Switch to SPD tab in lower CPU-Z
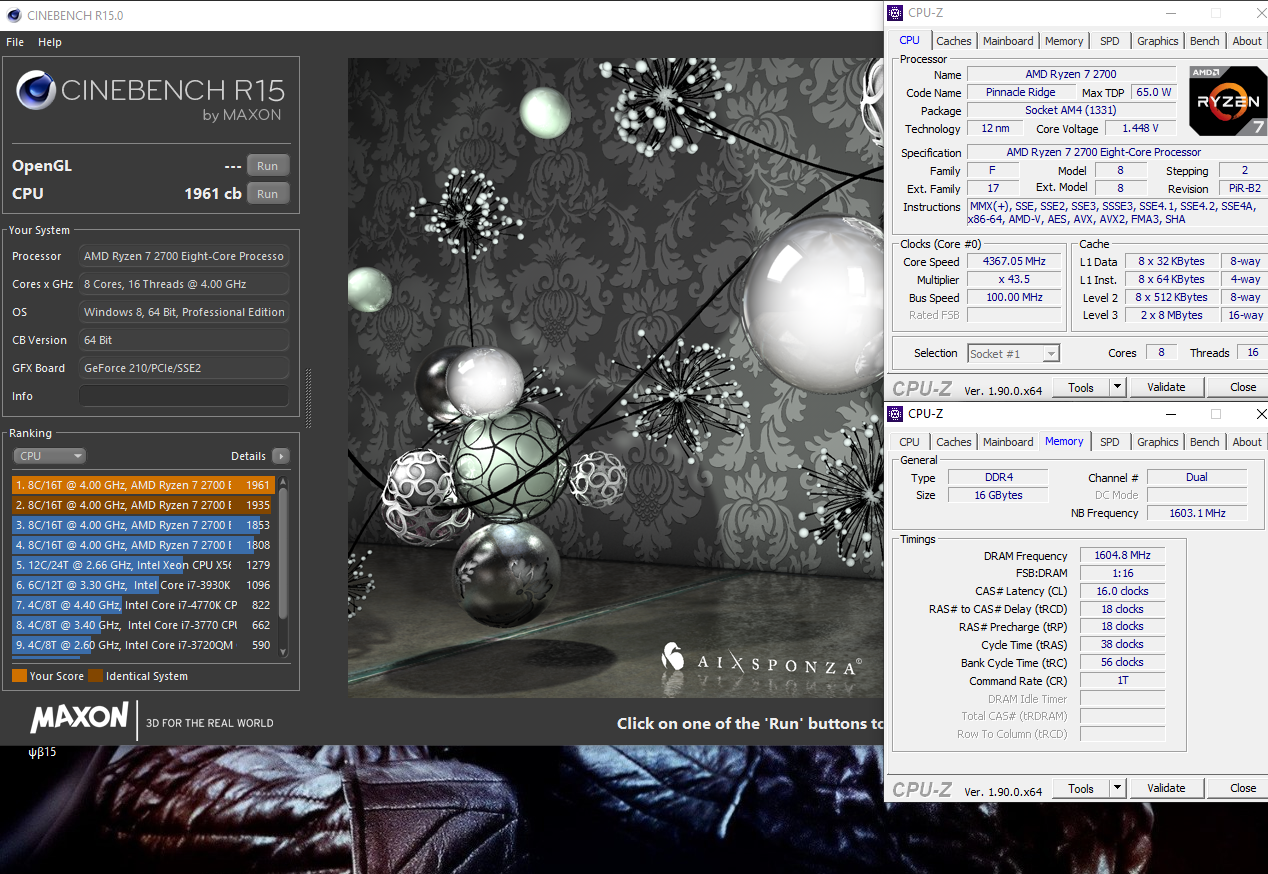This screenshot has height=874, width=1268. tap(1110, 442)
